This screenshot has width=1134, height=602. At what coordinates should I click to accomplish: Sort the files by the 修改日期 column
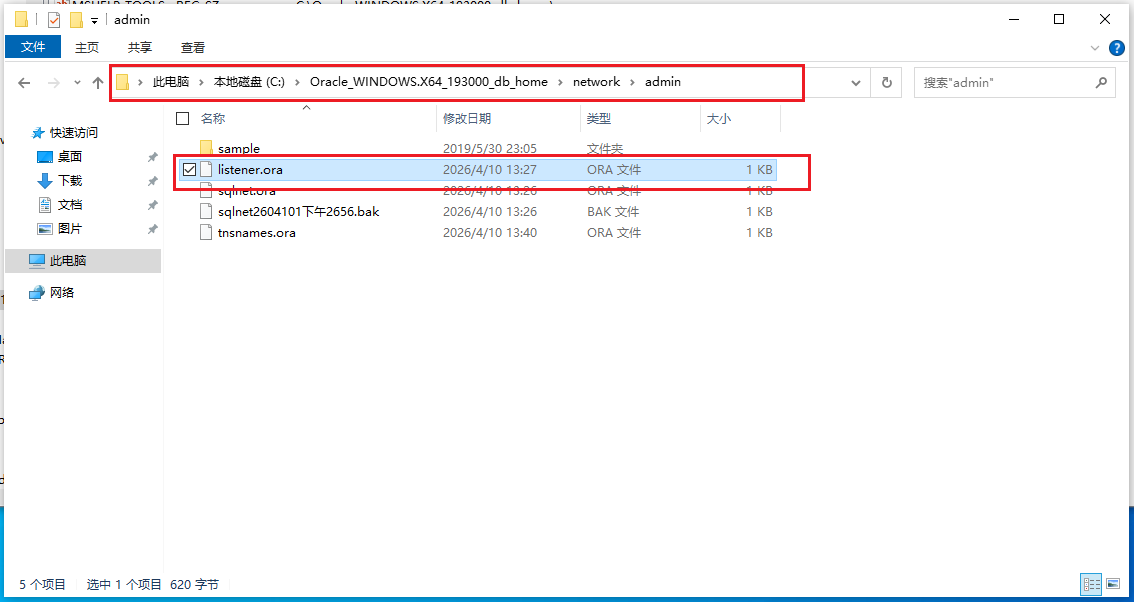pos(467,118)
